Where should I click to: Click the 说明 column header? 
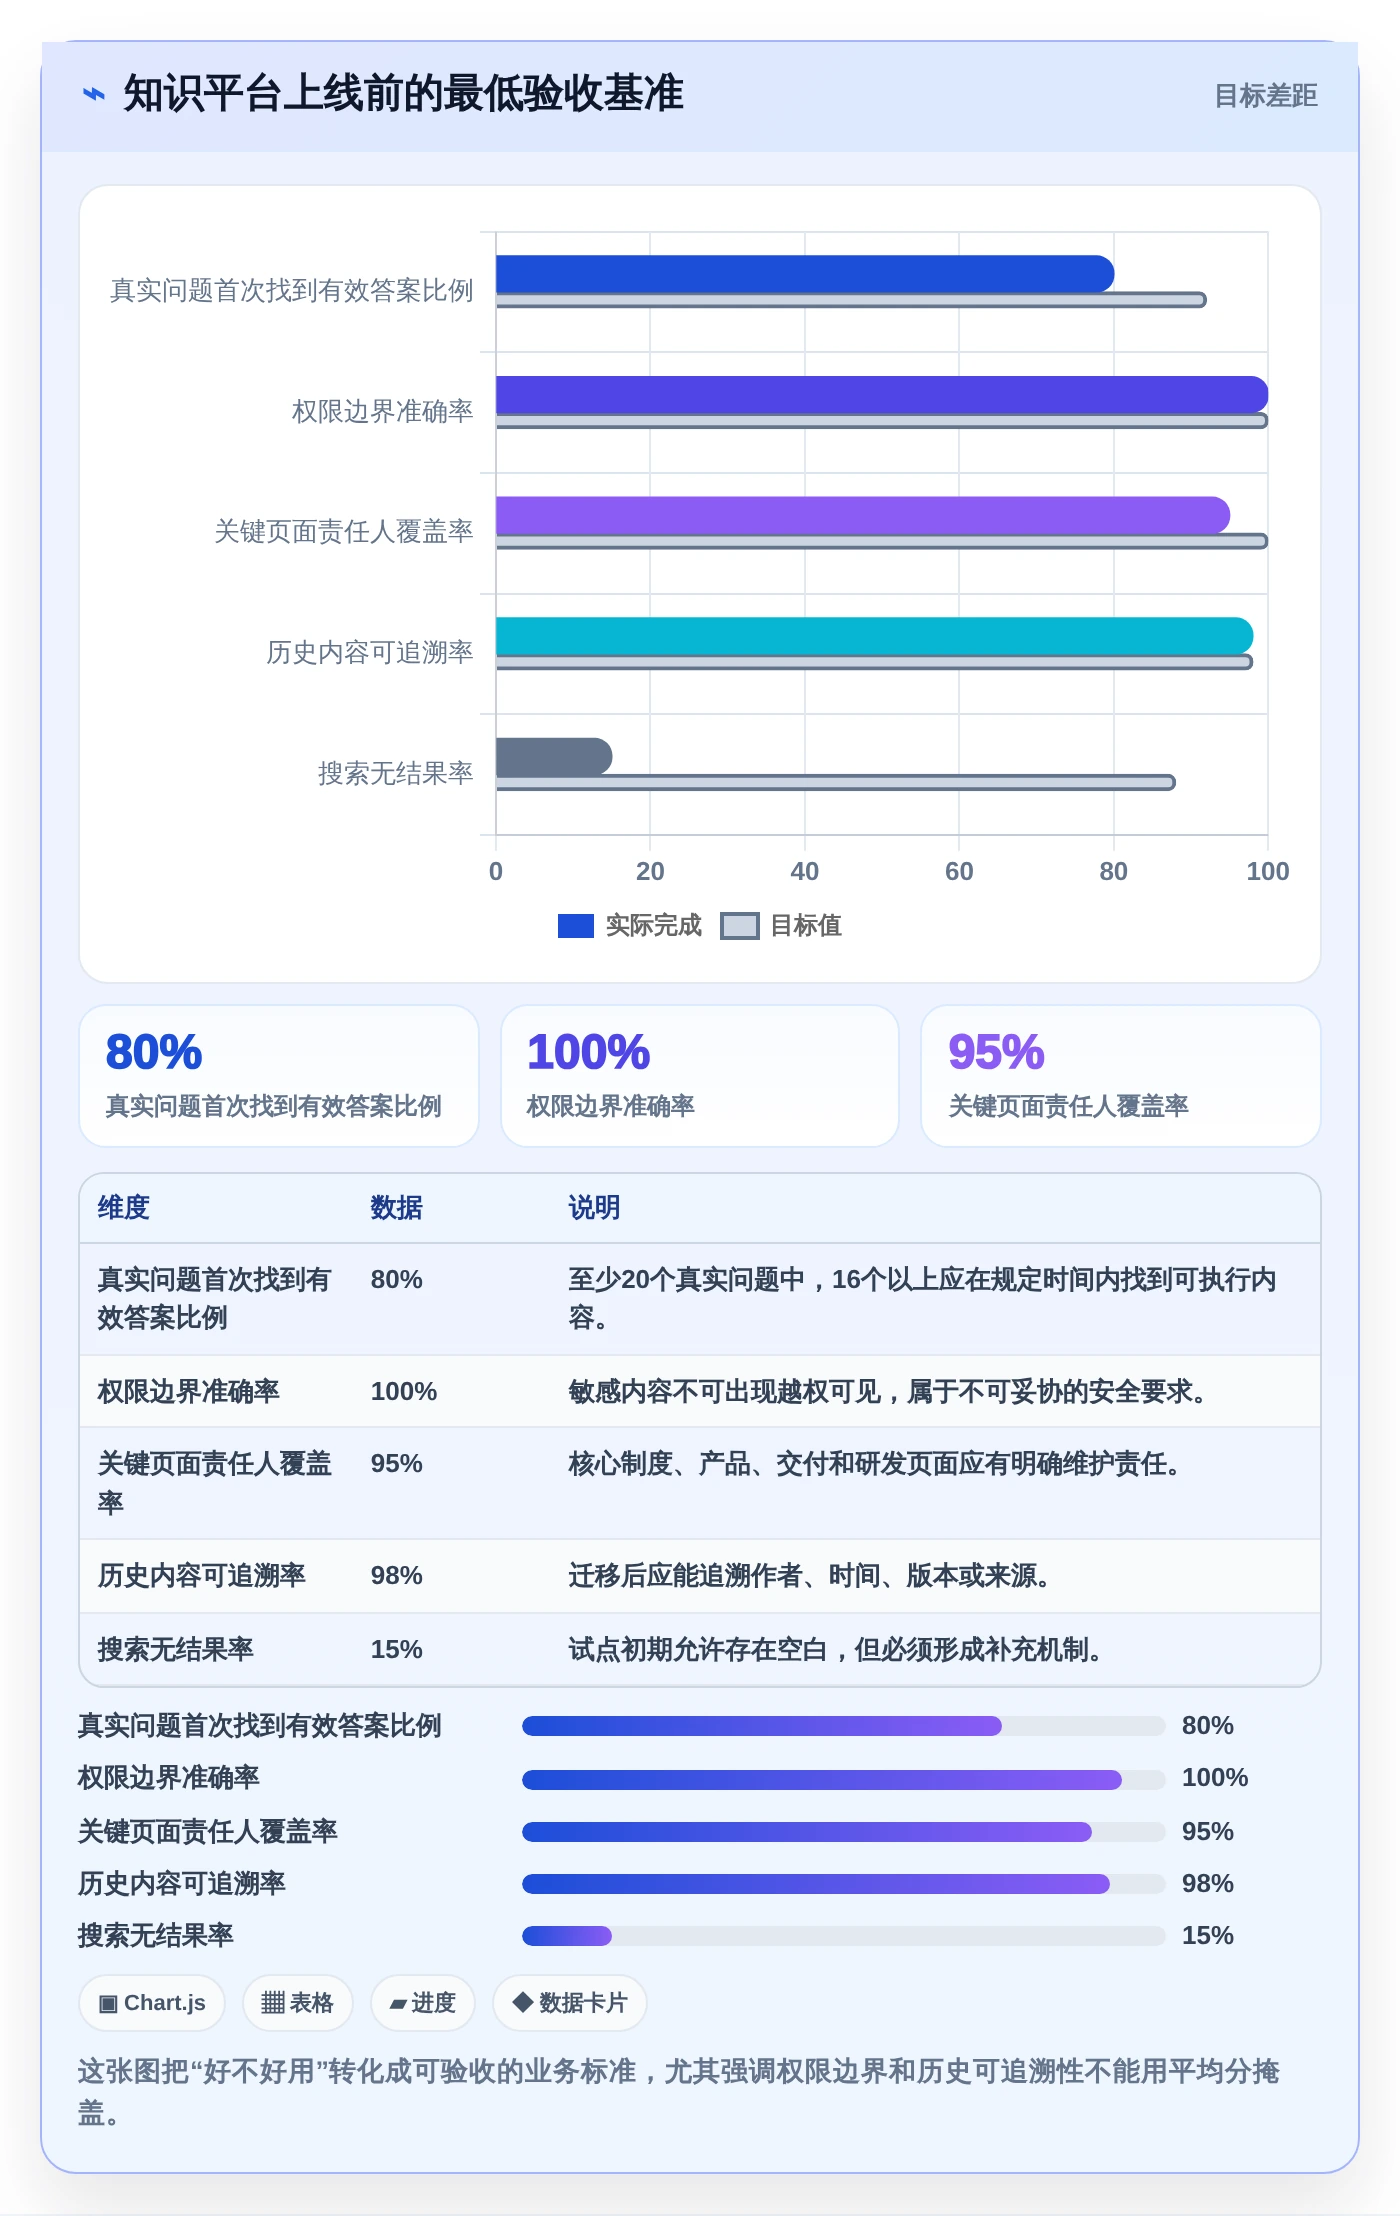click(x=594, y=1208)
